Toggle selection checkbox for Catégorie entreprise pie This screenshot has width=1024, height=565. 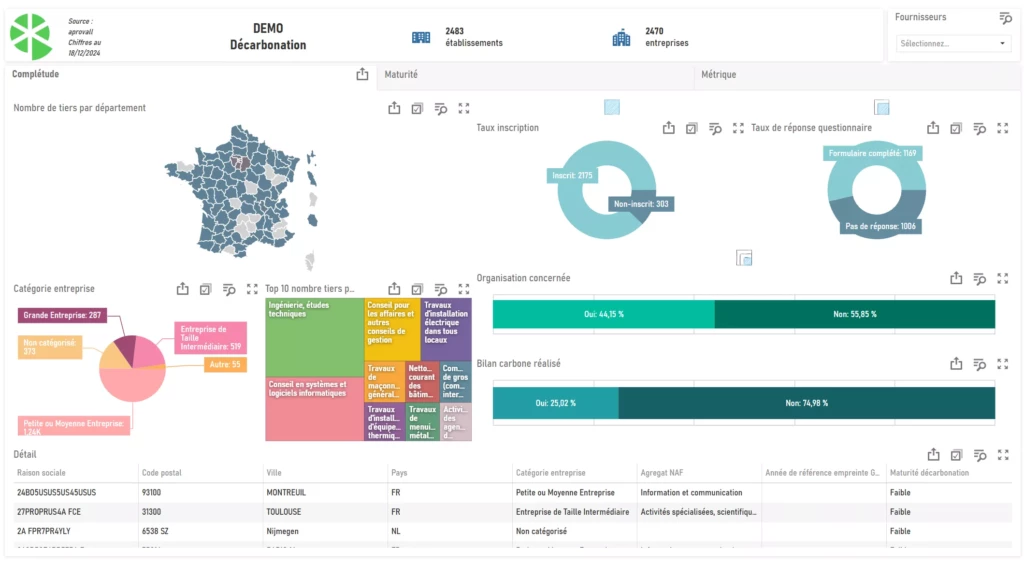coord(206,289)
